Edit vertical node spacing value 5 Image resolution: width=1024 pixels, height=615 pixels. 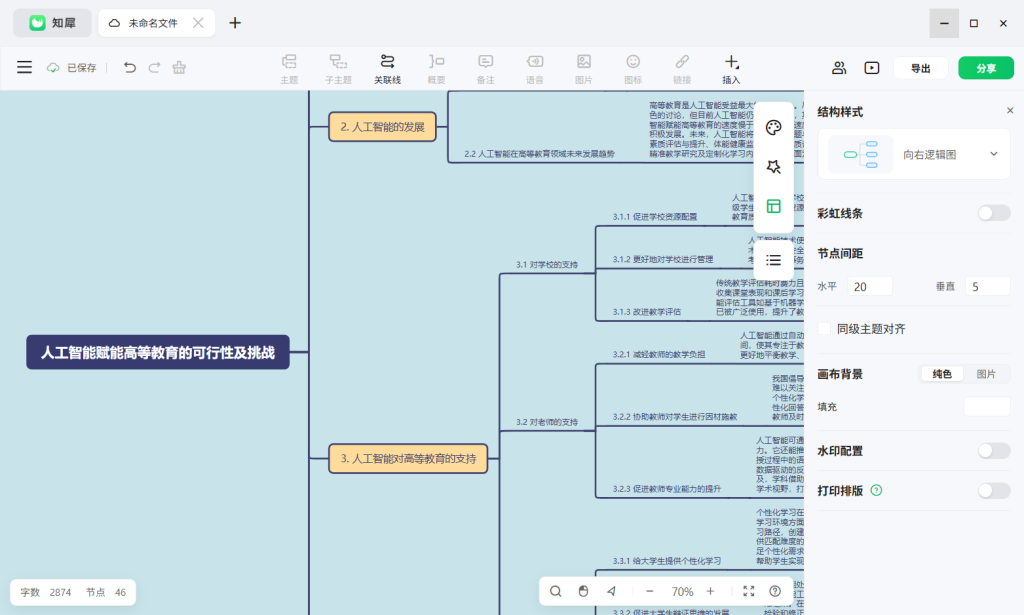pyautogui.click(x=987, y=287)
